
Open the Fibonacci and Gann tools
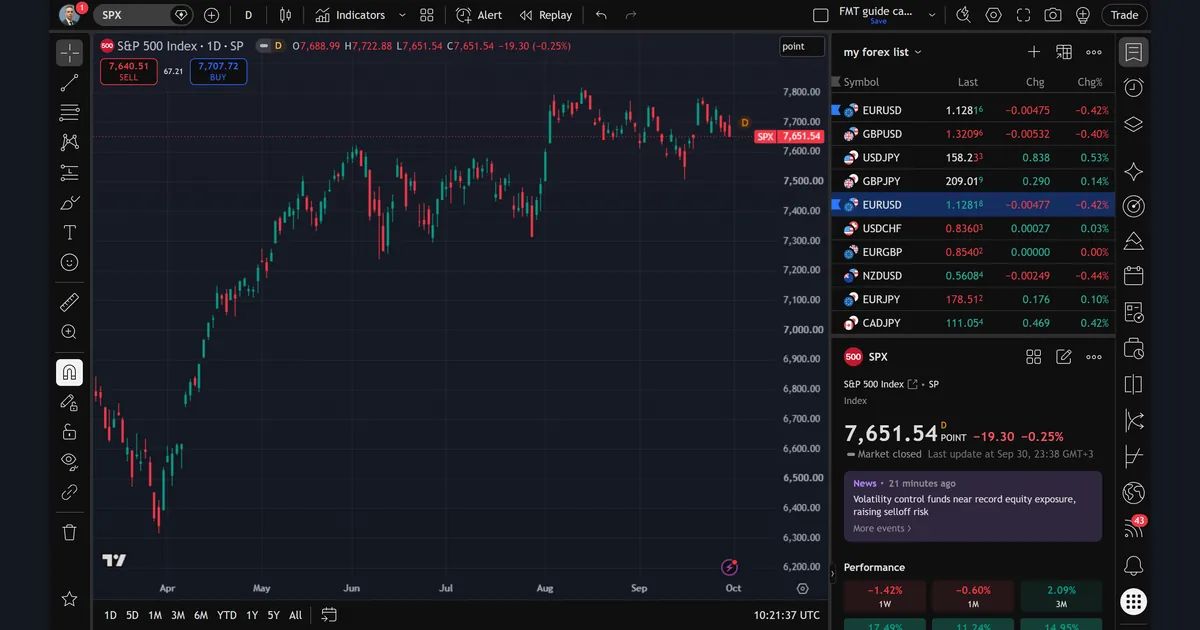tap(69, 113)
